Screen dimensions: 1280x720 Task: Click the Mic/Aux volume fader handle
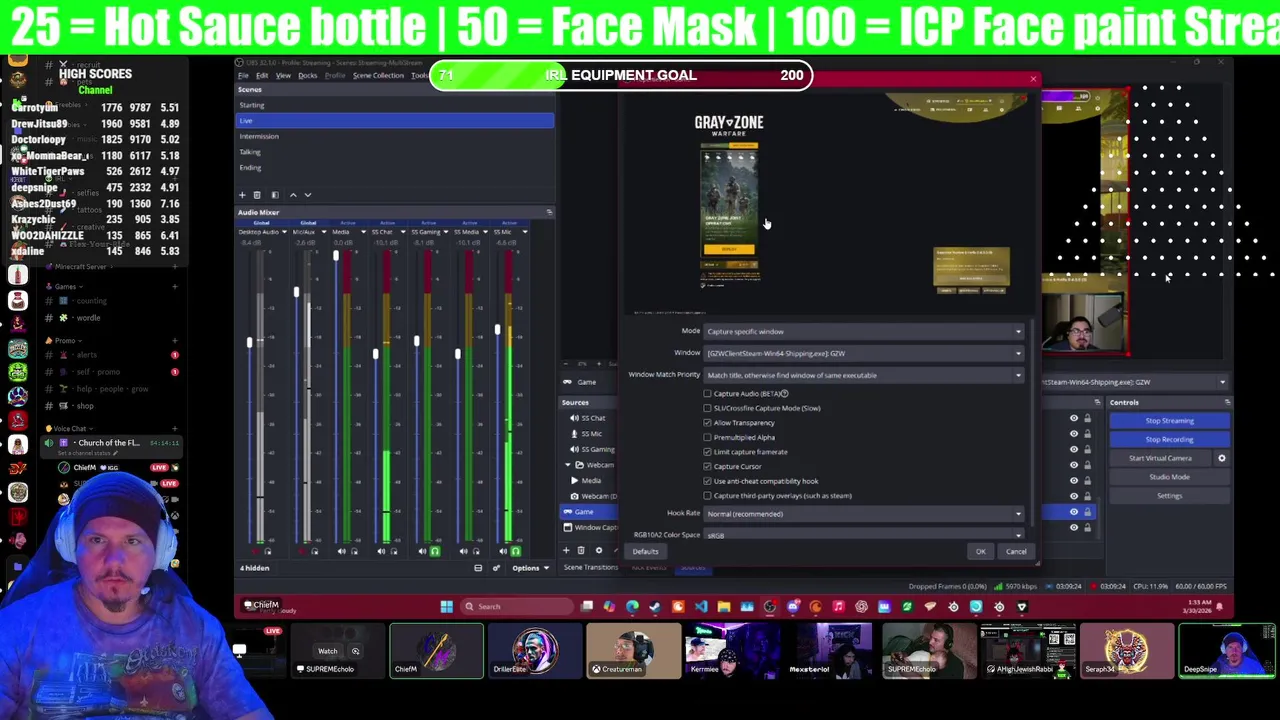295,292
